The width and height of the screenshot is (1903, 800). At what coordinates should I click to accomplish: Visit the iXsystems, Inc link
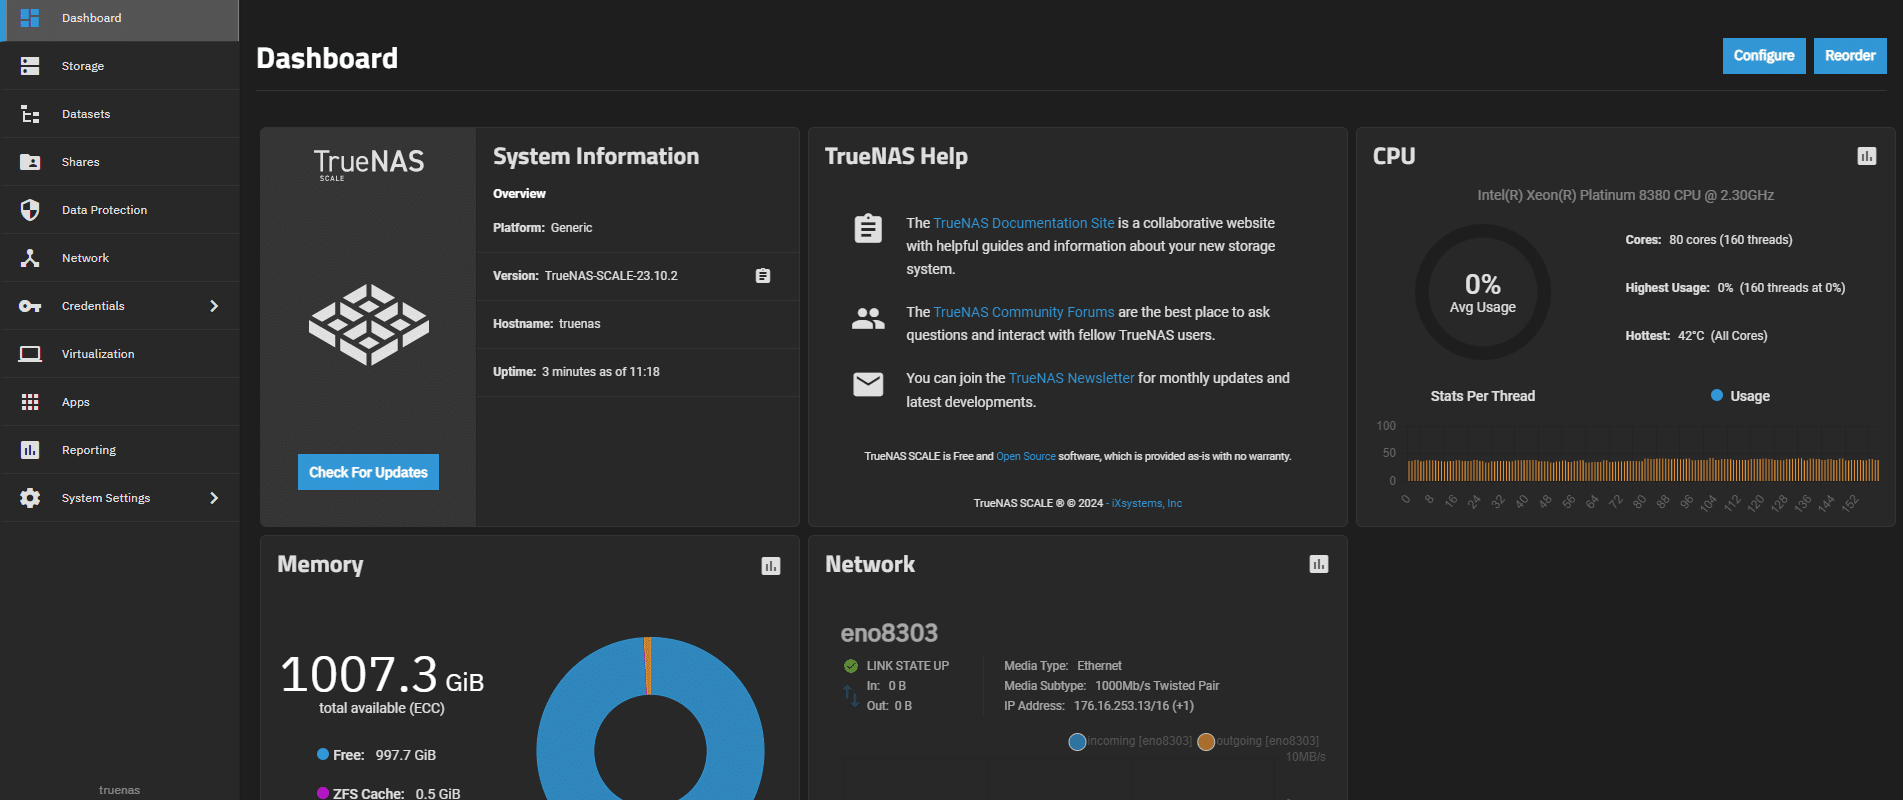pos(1147,503)
